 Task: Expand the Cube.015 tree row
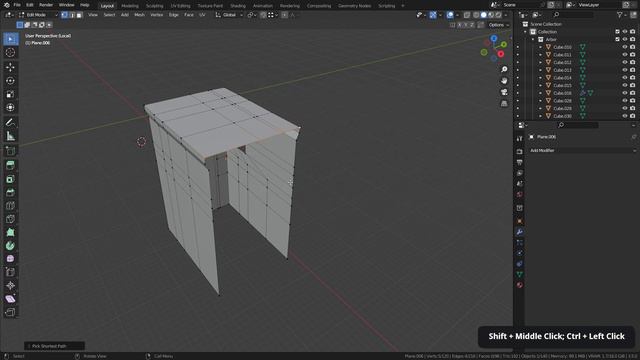(540, 85)
